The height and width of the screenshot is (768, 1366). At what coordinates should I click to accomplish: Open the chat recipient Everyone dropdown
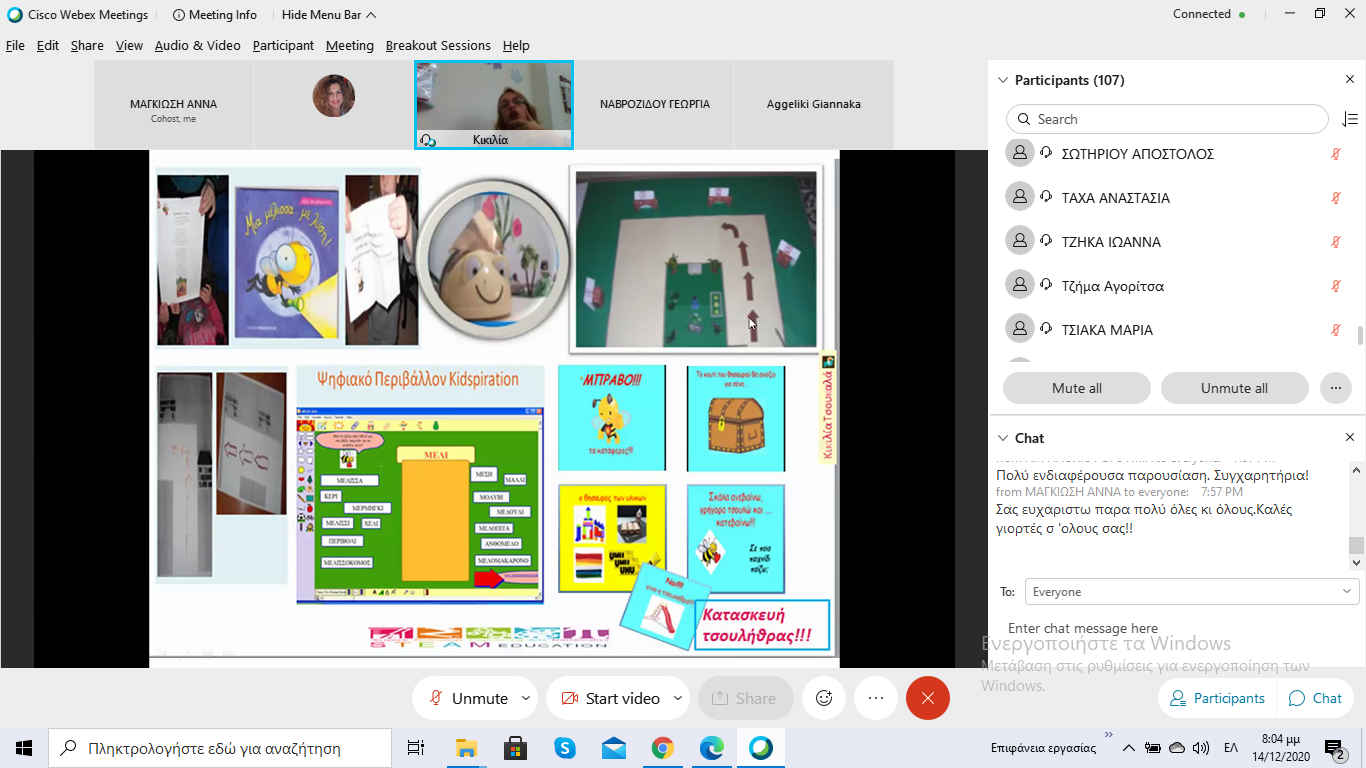coord(1191,592)
